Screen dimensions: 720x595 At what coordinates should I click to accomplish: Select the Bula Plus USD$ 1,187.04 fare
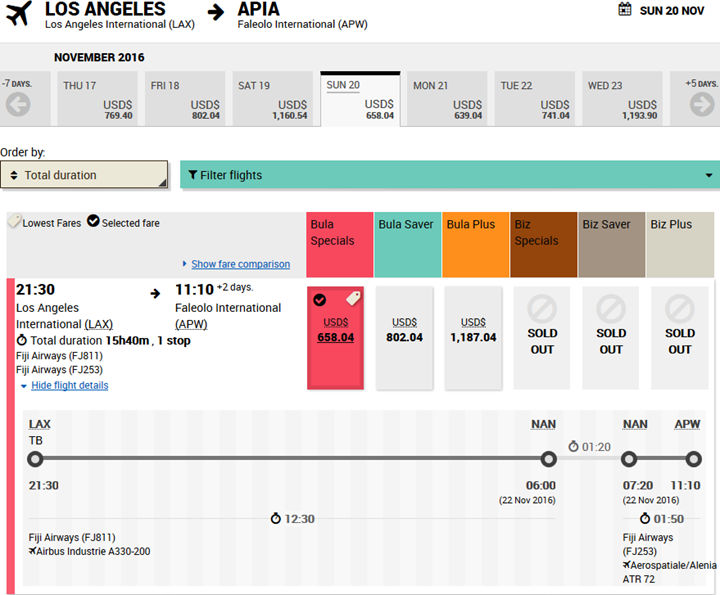472,330
